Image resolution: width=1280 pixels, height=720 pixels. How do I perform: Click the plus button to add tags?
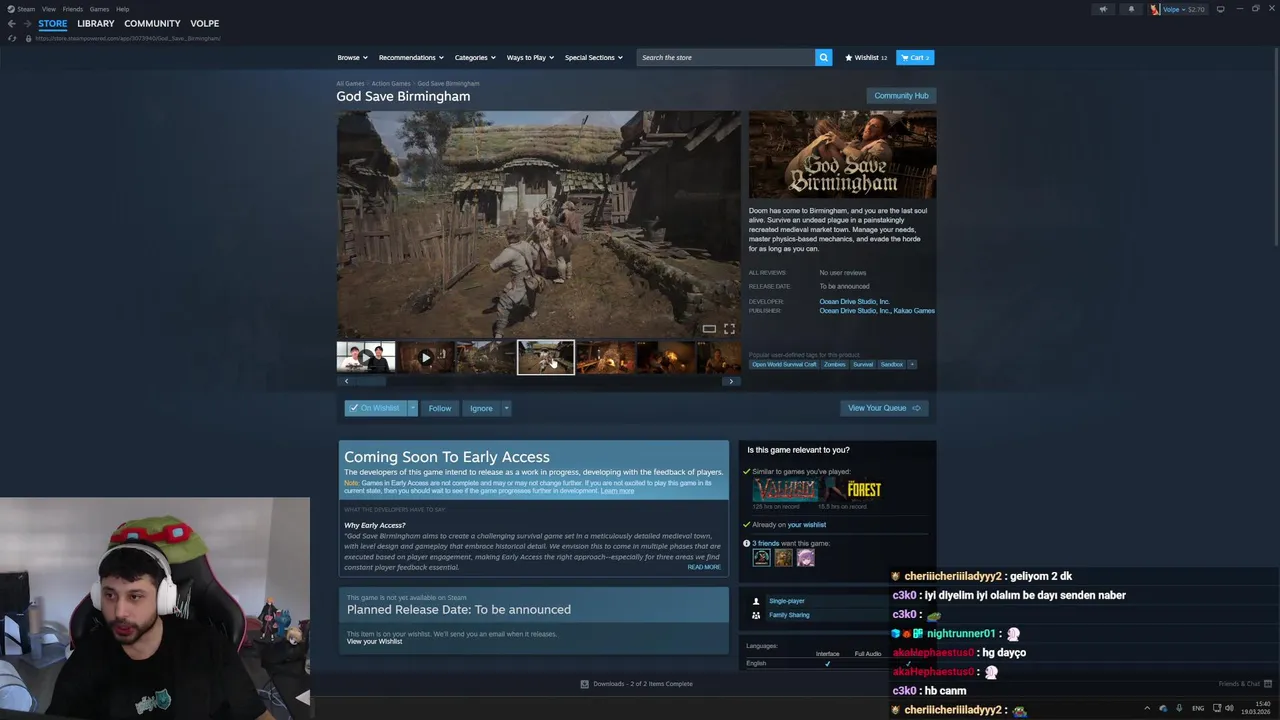pos(912,364)
